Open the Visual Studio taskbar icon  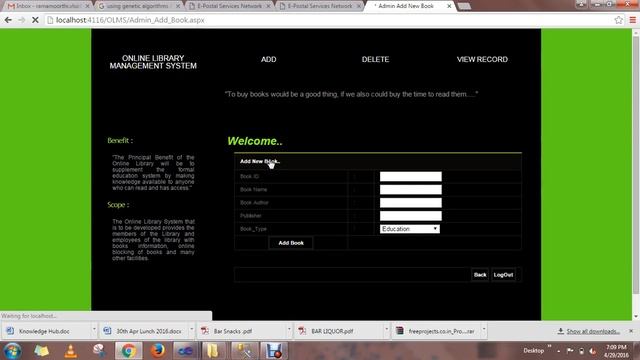click(186, 351)
